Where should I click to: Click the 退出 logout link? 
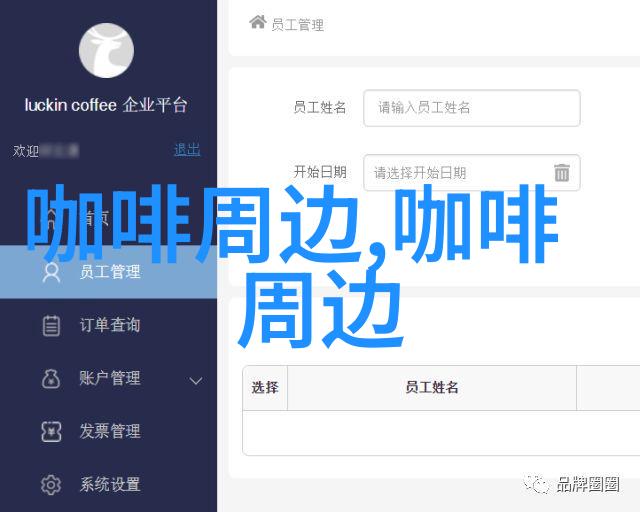[187, 150]
